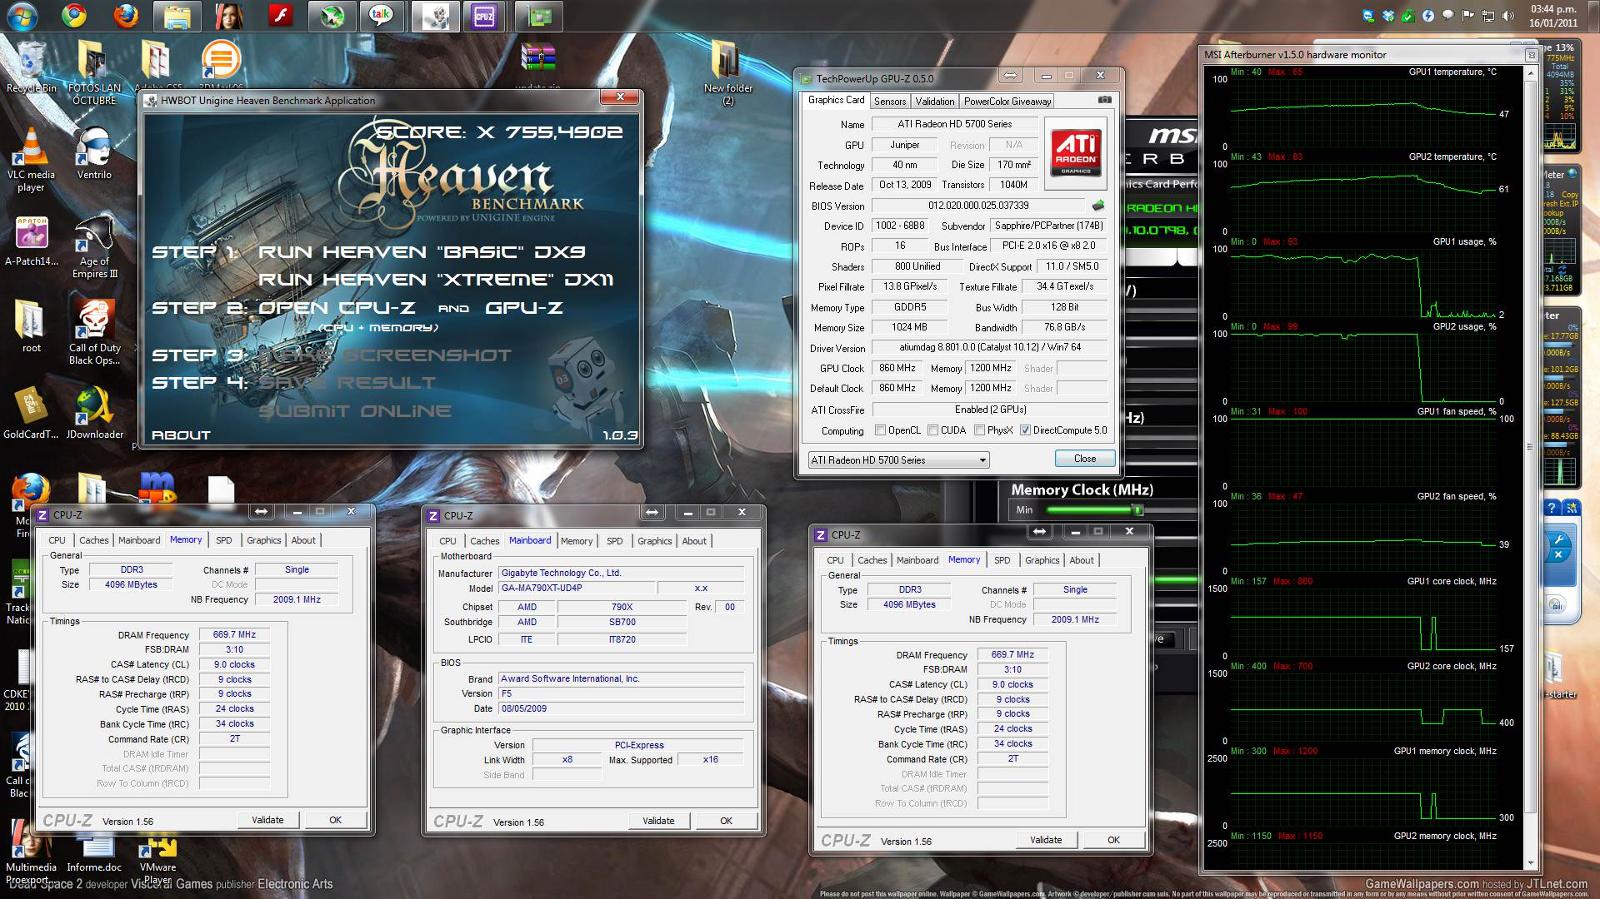Switch to Sensors tab in GPU-Z

(x=890, y=101)
